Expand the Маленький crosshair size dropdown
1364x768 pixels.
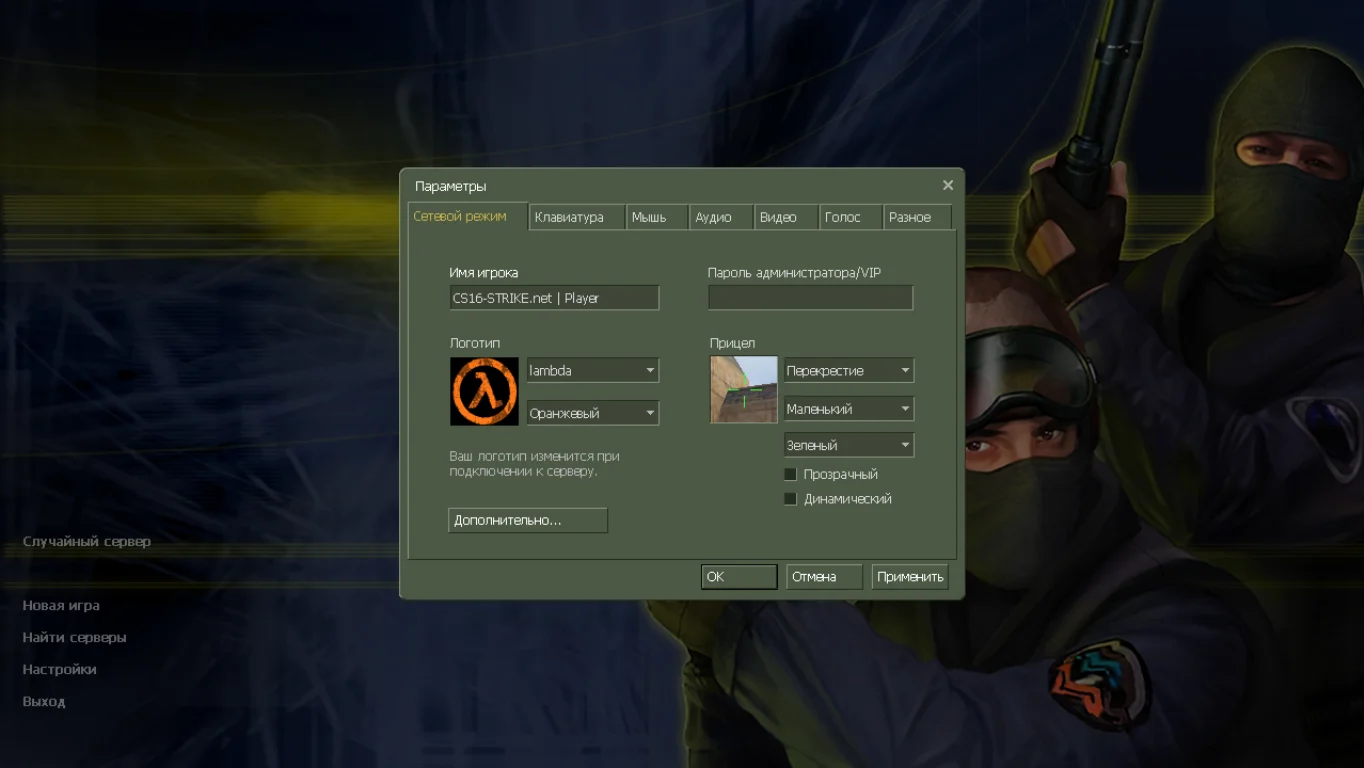tap(848, 409)
